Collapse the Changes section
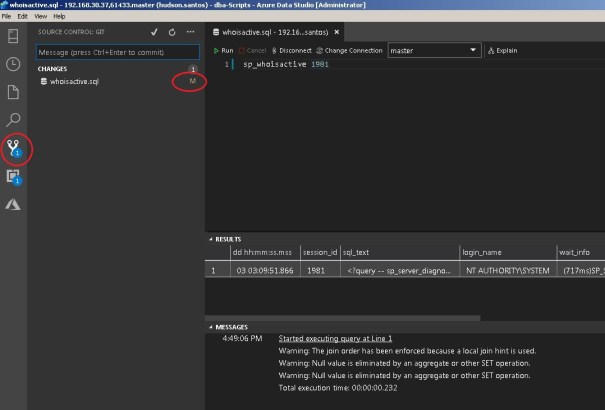Screen dimensions: 605x410 coord(53,69)
